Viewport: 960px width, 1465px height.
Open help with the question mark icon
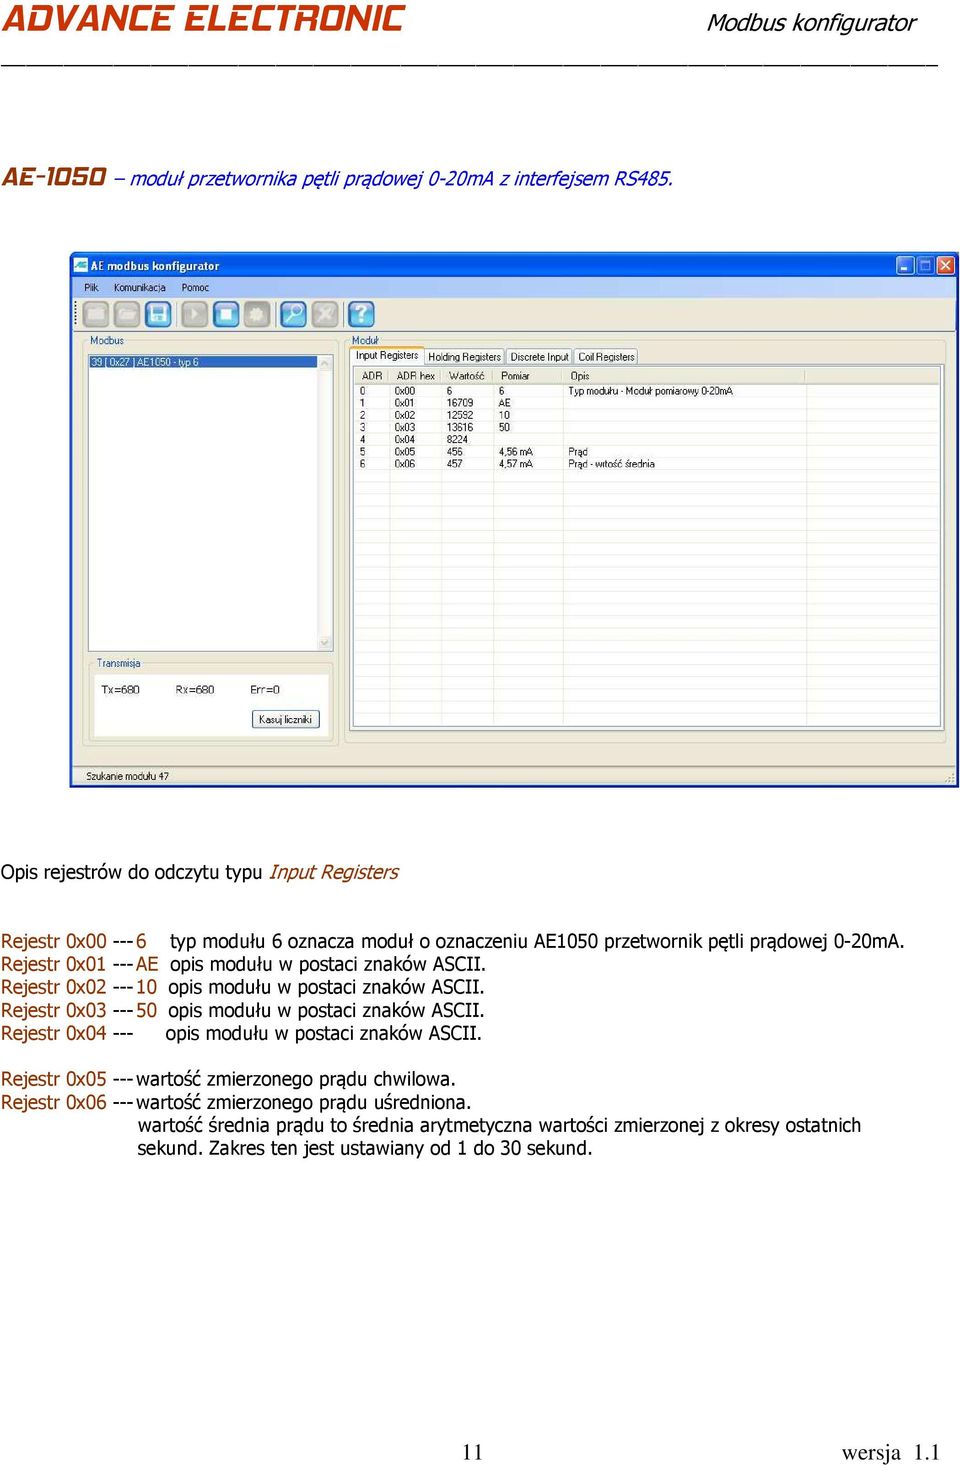(361, 314)
